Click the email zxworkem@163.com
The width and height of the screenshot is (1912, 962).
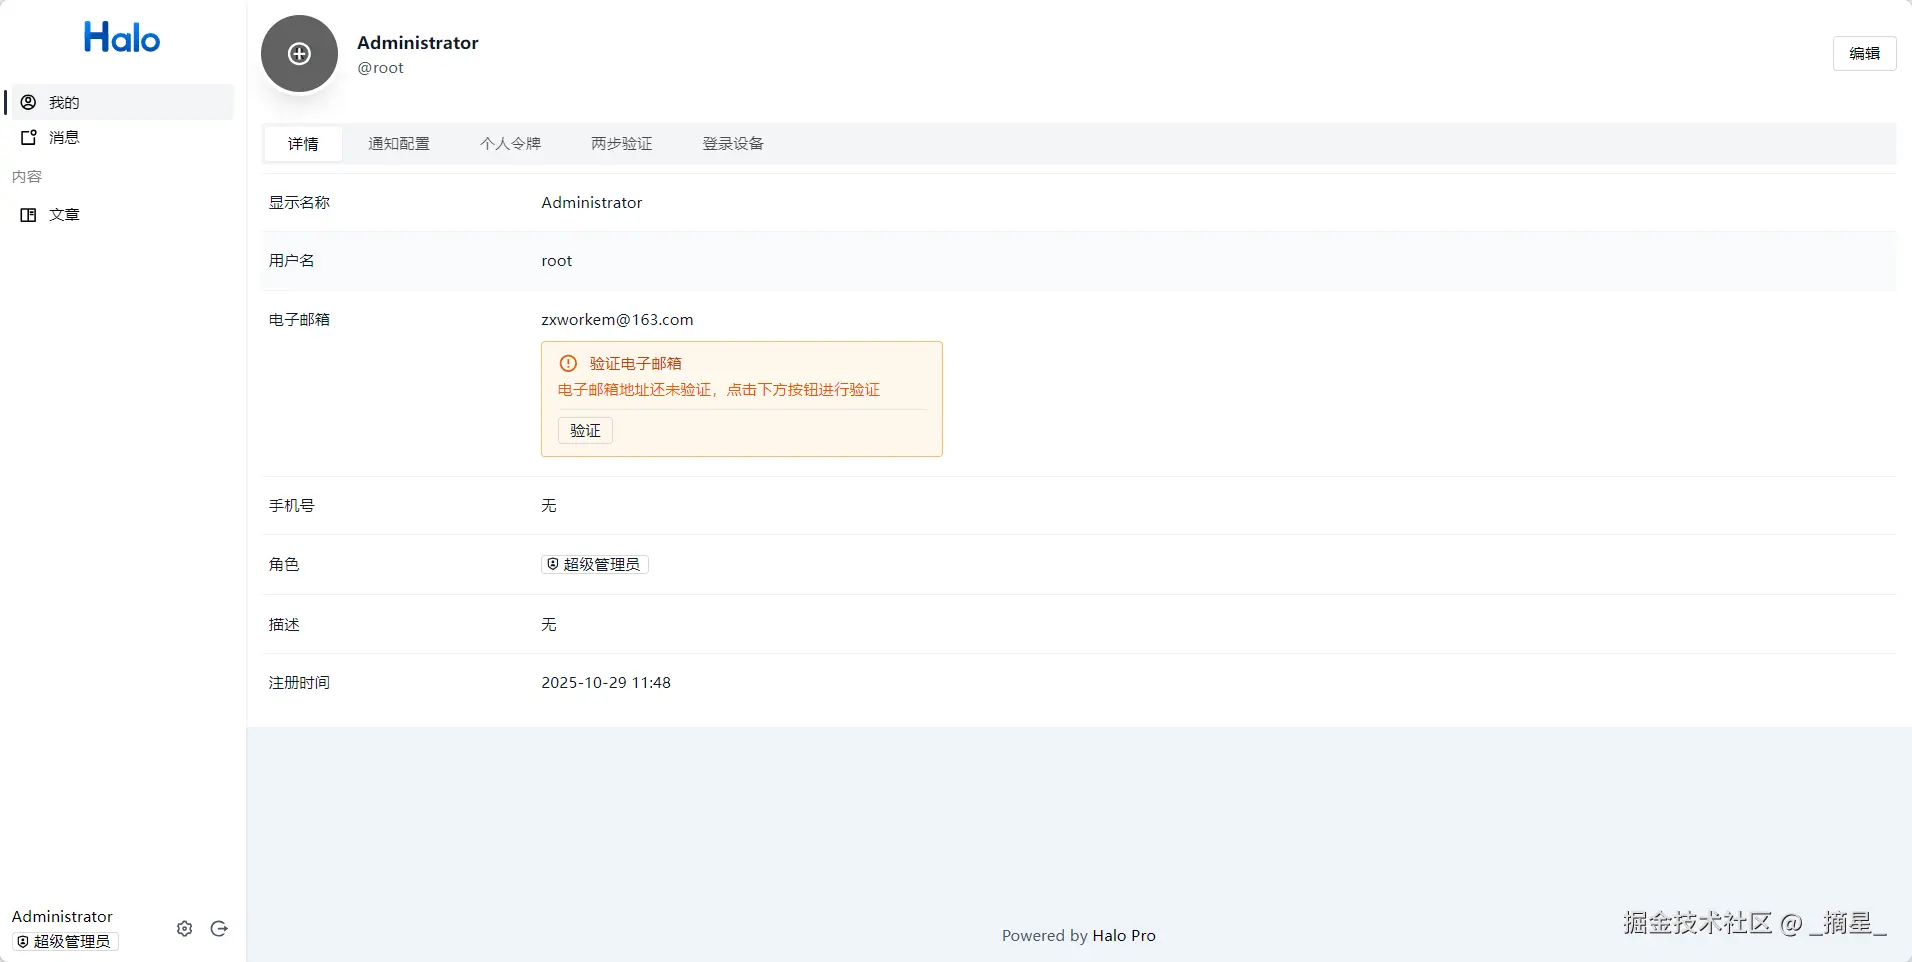617,320
